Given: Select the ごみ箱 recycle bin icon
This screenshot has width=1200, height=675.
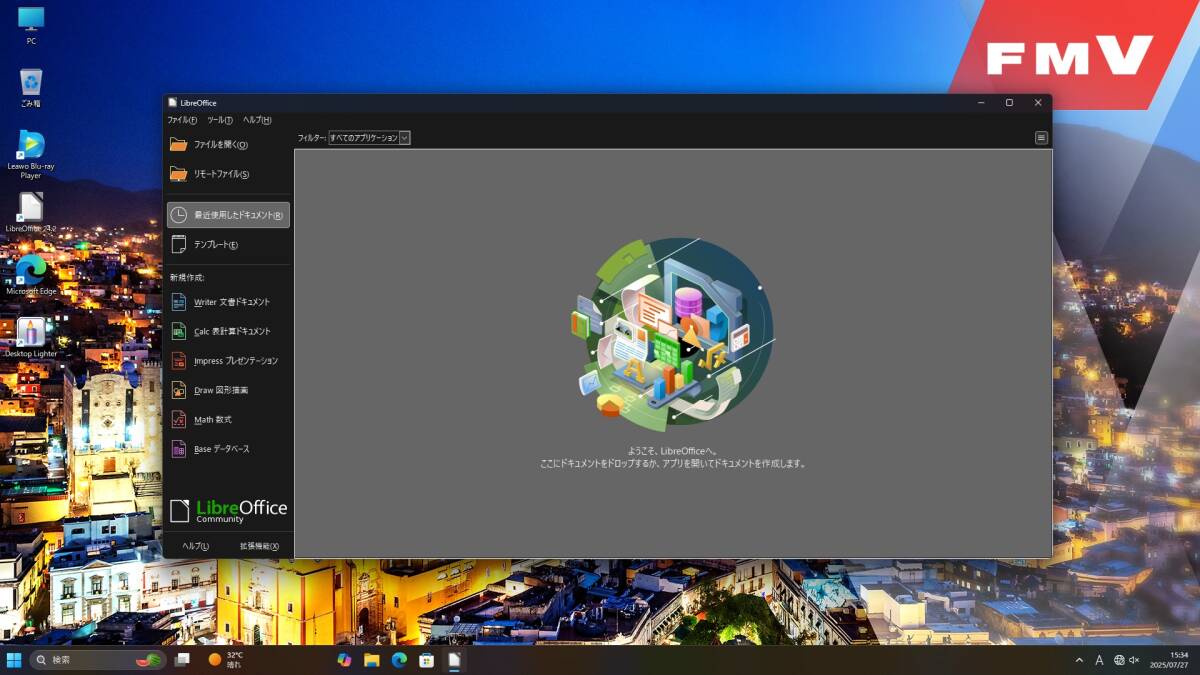Looking at the screenshot, I should point(31,88).
